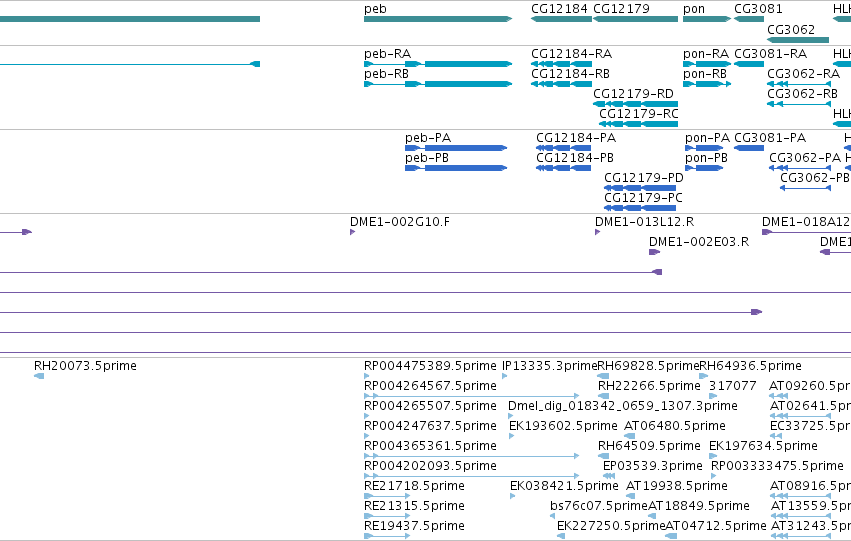Screen dimensions: 851x541
Task: Open pon-RB transcript
Action: (x=707, y=84)
